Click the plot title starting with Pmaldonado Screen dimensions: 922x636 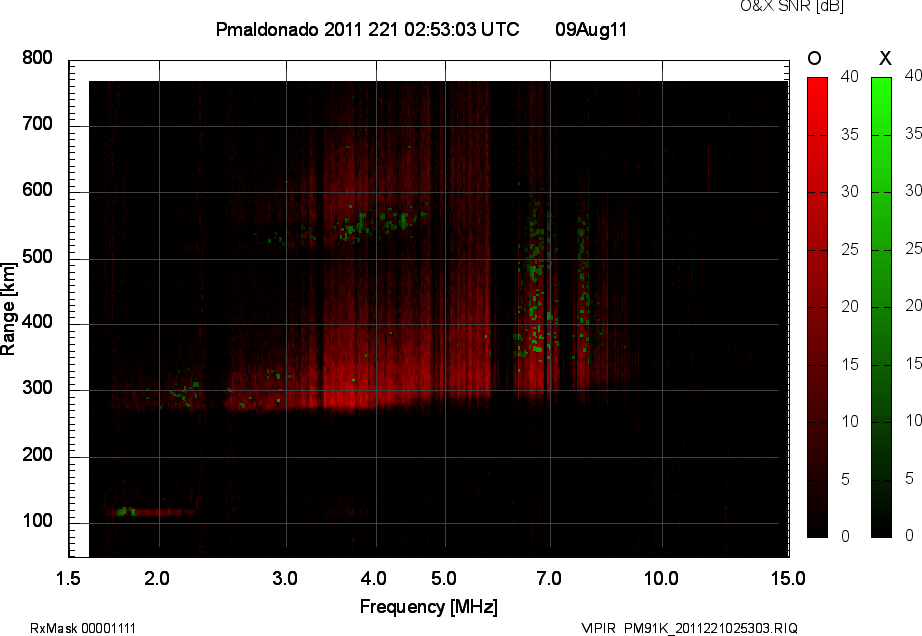[x=367, y=30]
